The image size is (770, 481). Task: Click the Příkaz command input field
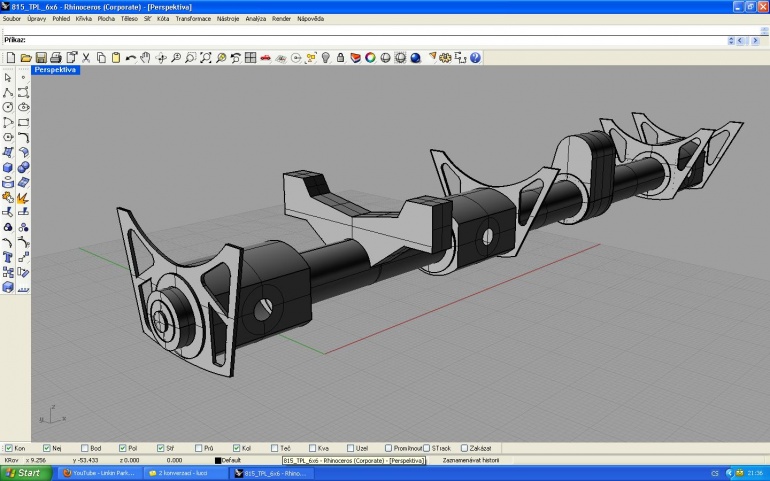click(363, 40)
